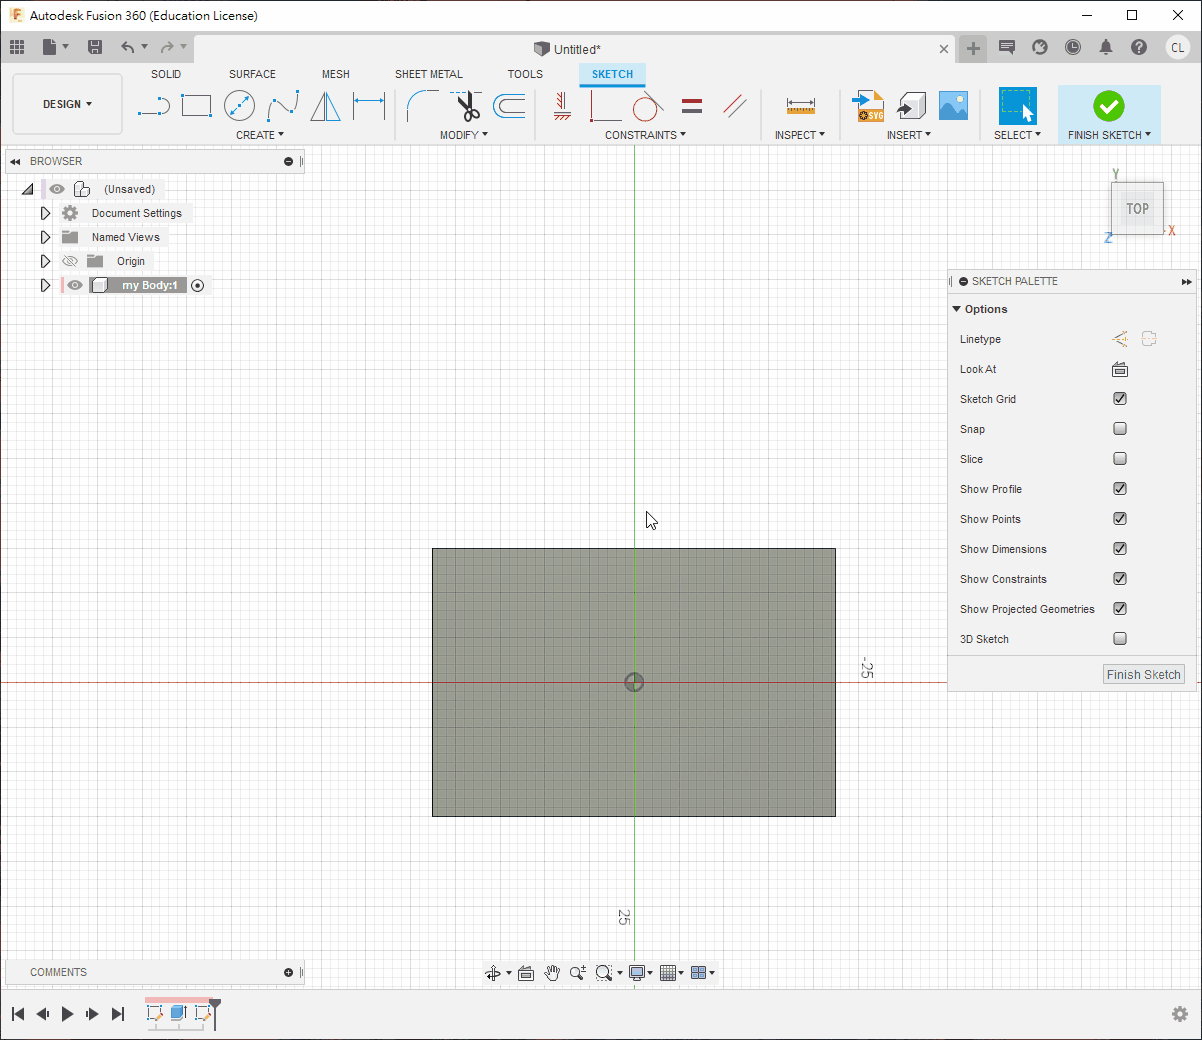Open the CONSTRAINTS dropdown menu

point(645,135)
